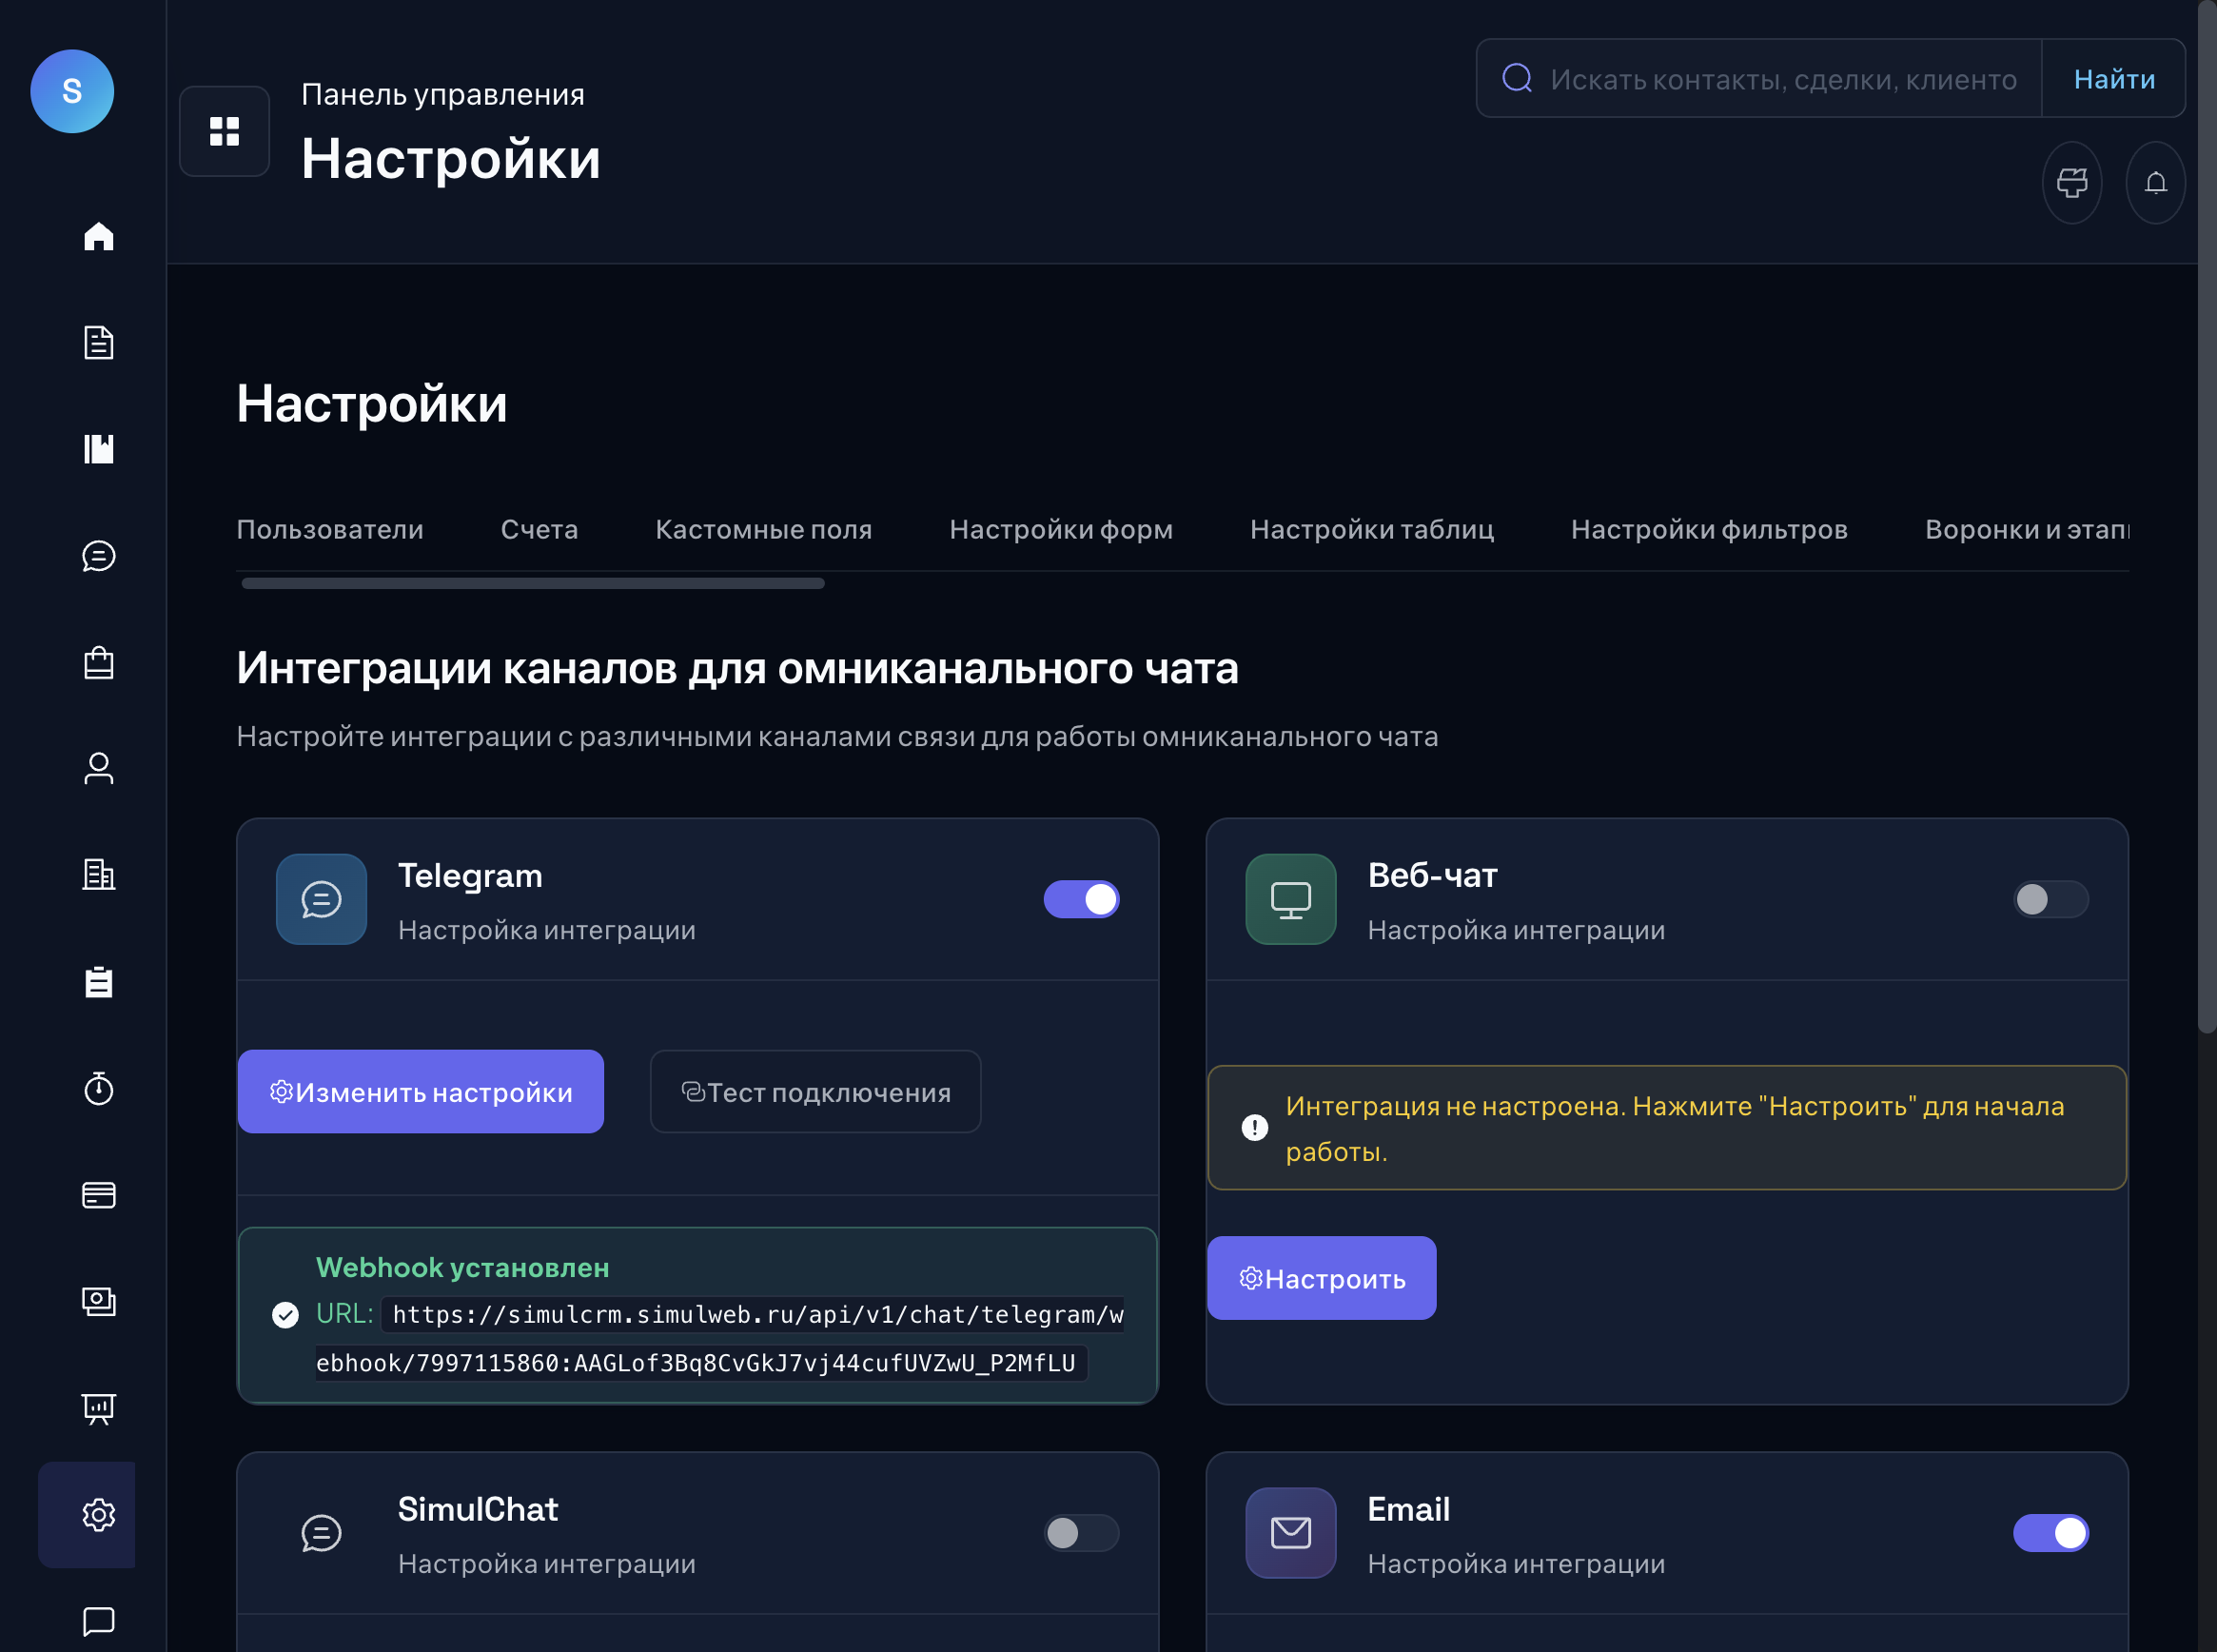Click the SimulChat bubble icon
Image resolution: width=2217 pixels, height=1652 pixels.
(321, 1533)
